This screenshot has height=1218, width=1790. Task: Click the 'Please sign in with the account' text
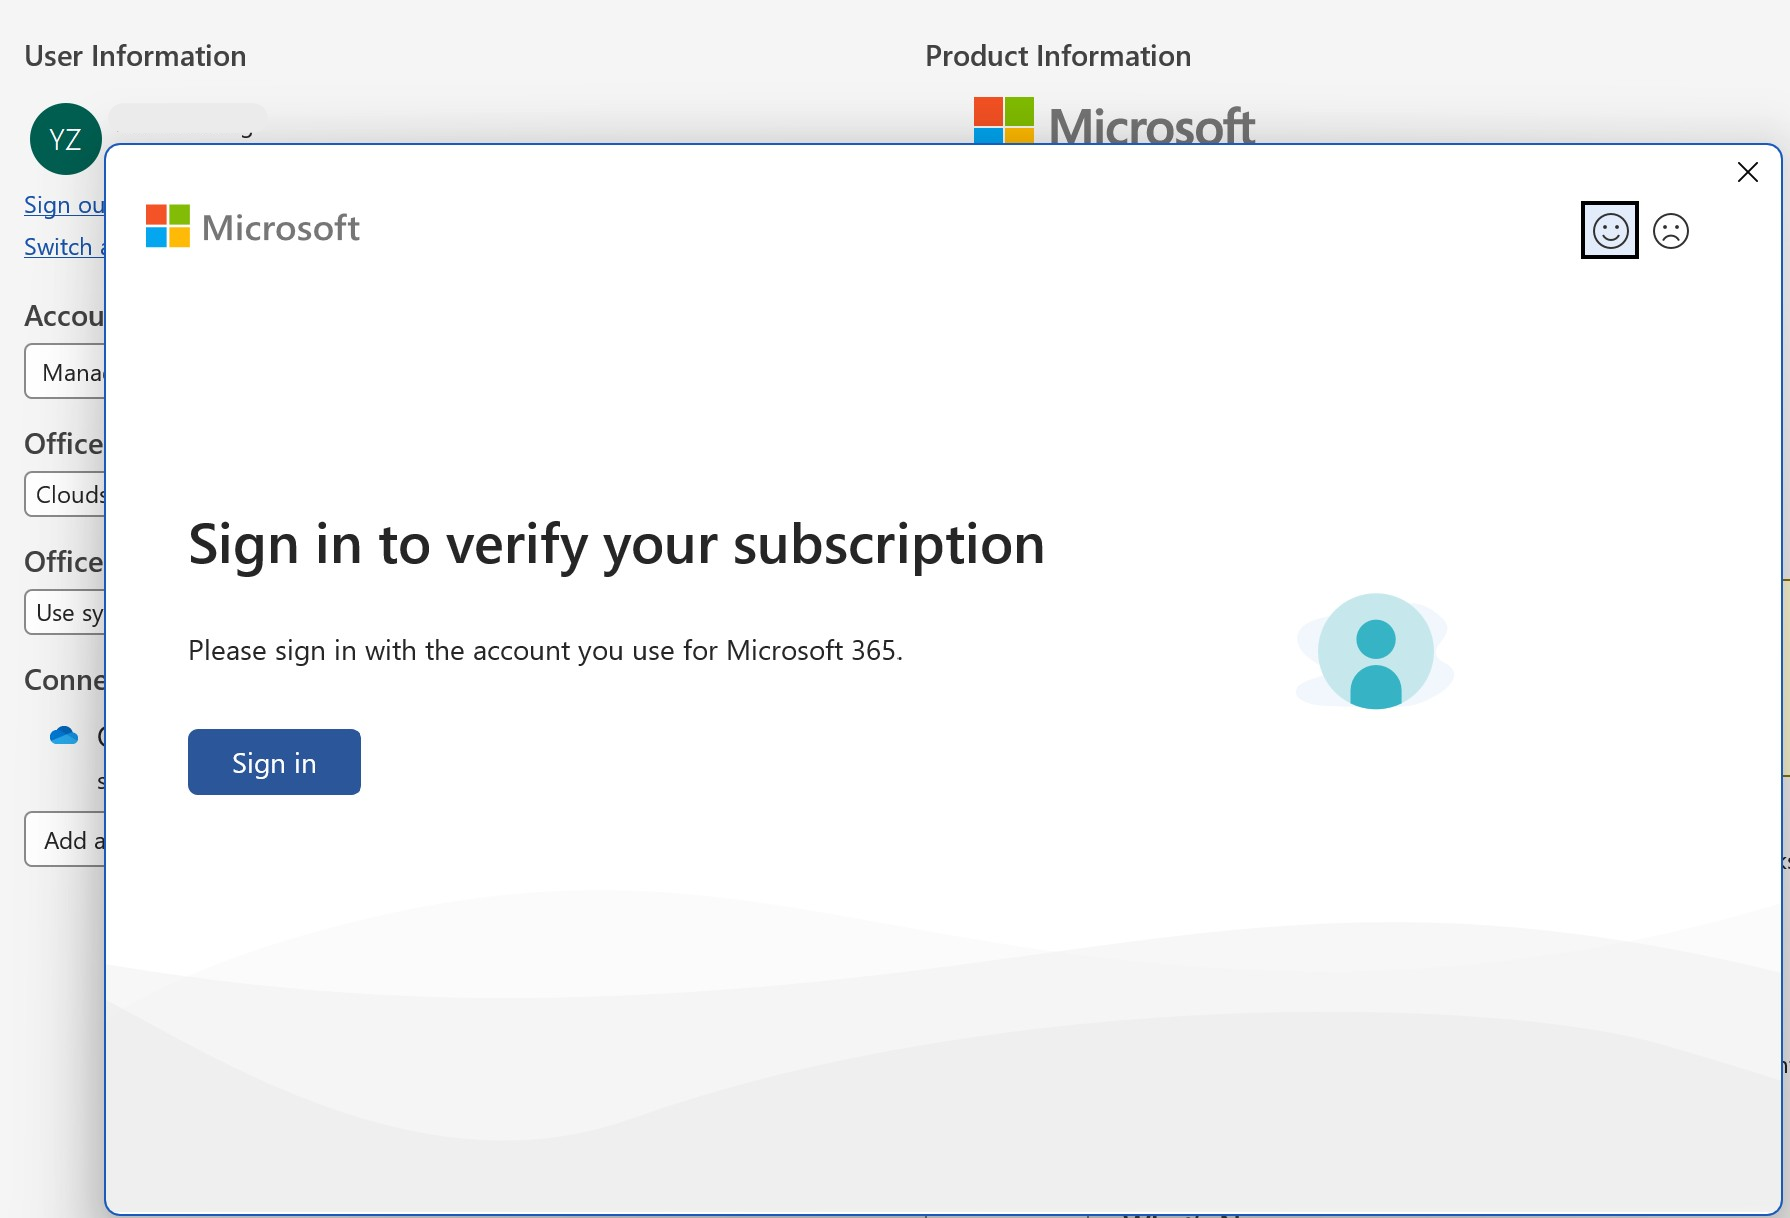pyautogui.click(x=545, y=651)
